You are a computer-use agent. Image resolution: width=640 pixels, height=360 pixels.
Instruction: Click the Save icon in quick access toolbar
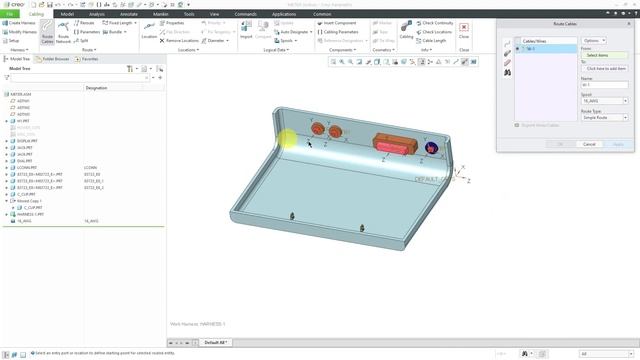pos(50,5)
